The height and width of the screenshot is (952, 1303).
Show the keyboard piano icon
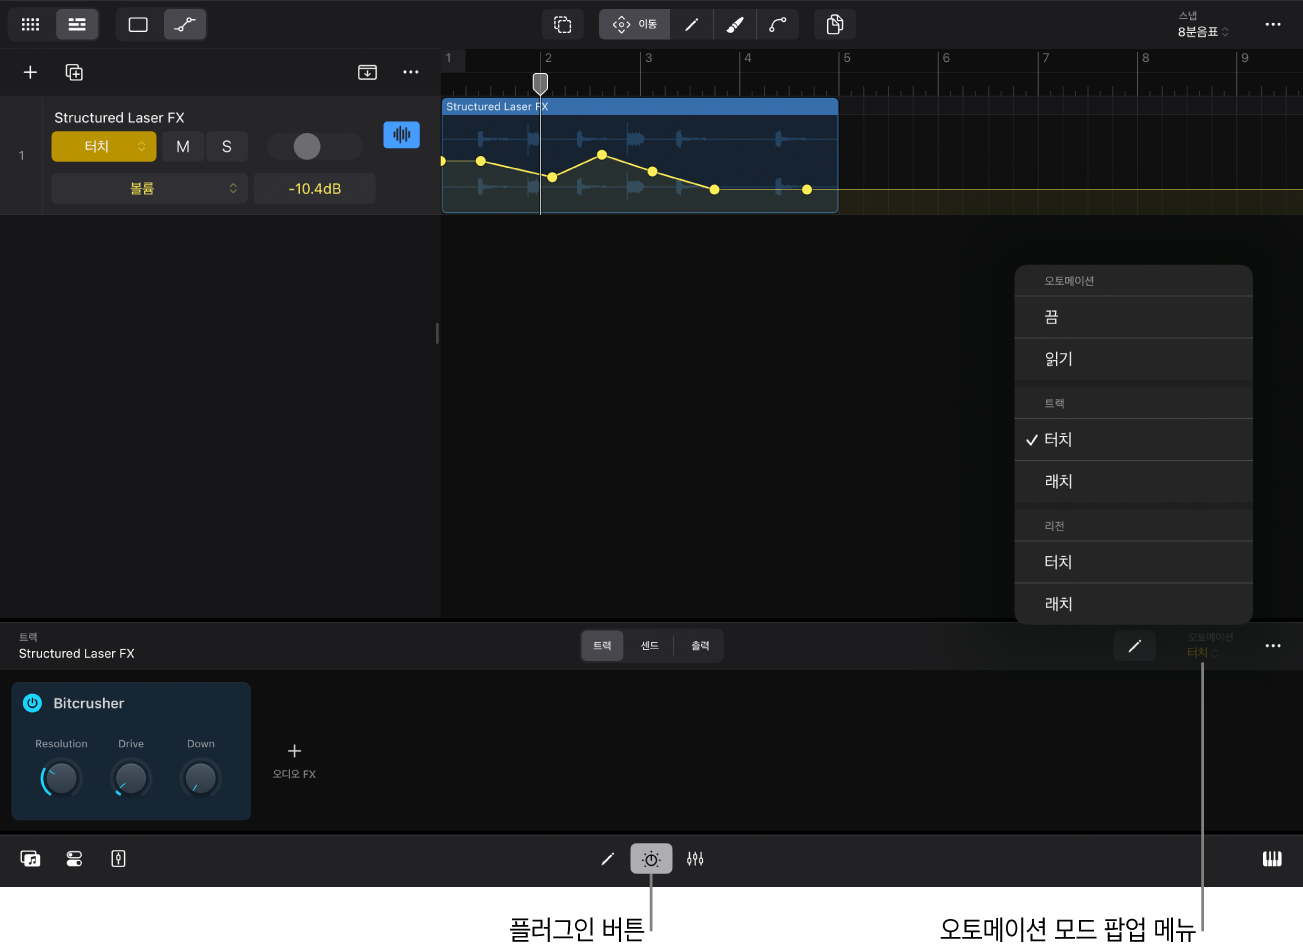[x=1272, y=859]
